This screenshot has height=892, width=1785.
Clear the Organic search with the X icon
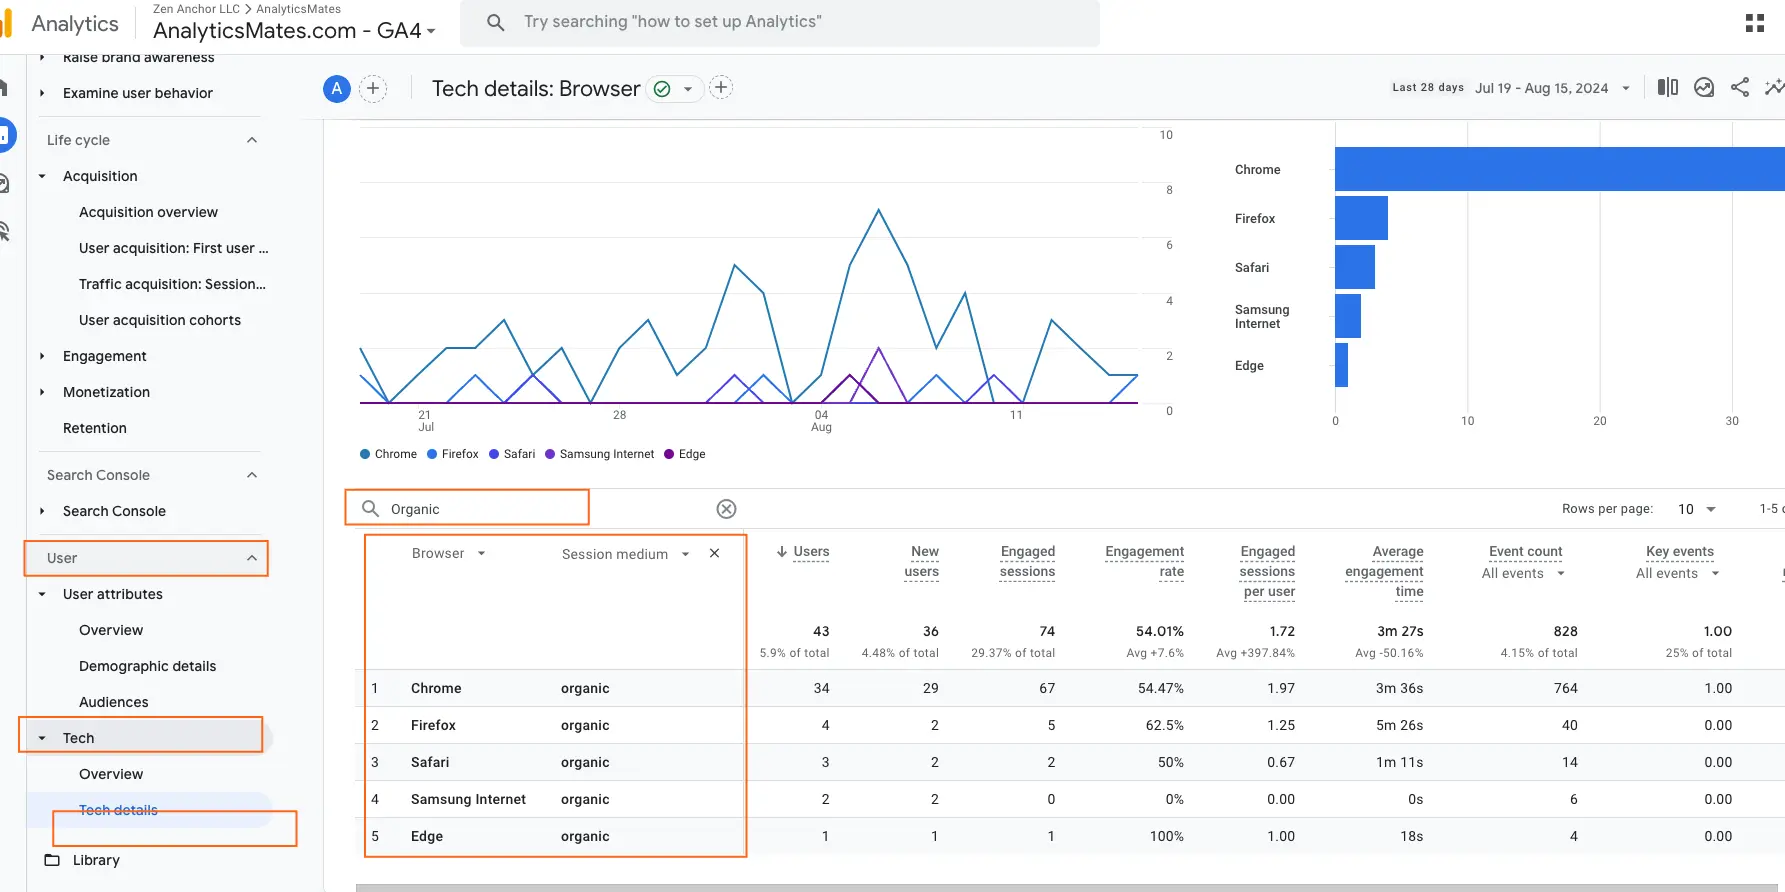[x=727, y=509]
